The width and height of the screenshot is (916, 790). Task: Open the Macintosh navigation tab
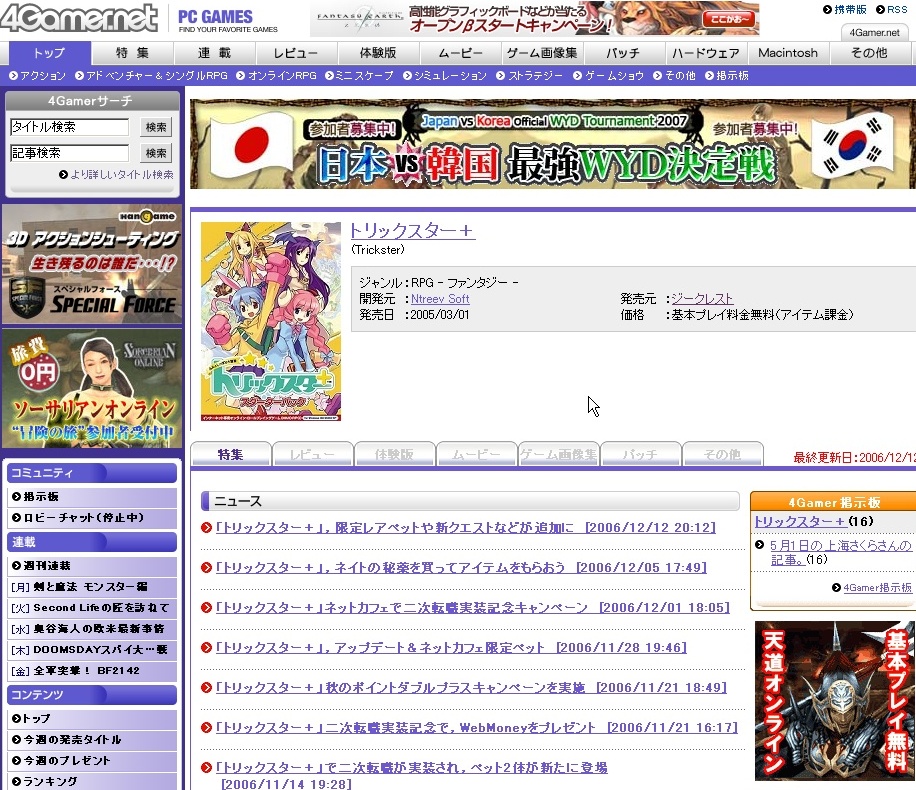pyautogui.click(x=788, y=53)
